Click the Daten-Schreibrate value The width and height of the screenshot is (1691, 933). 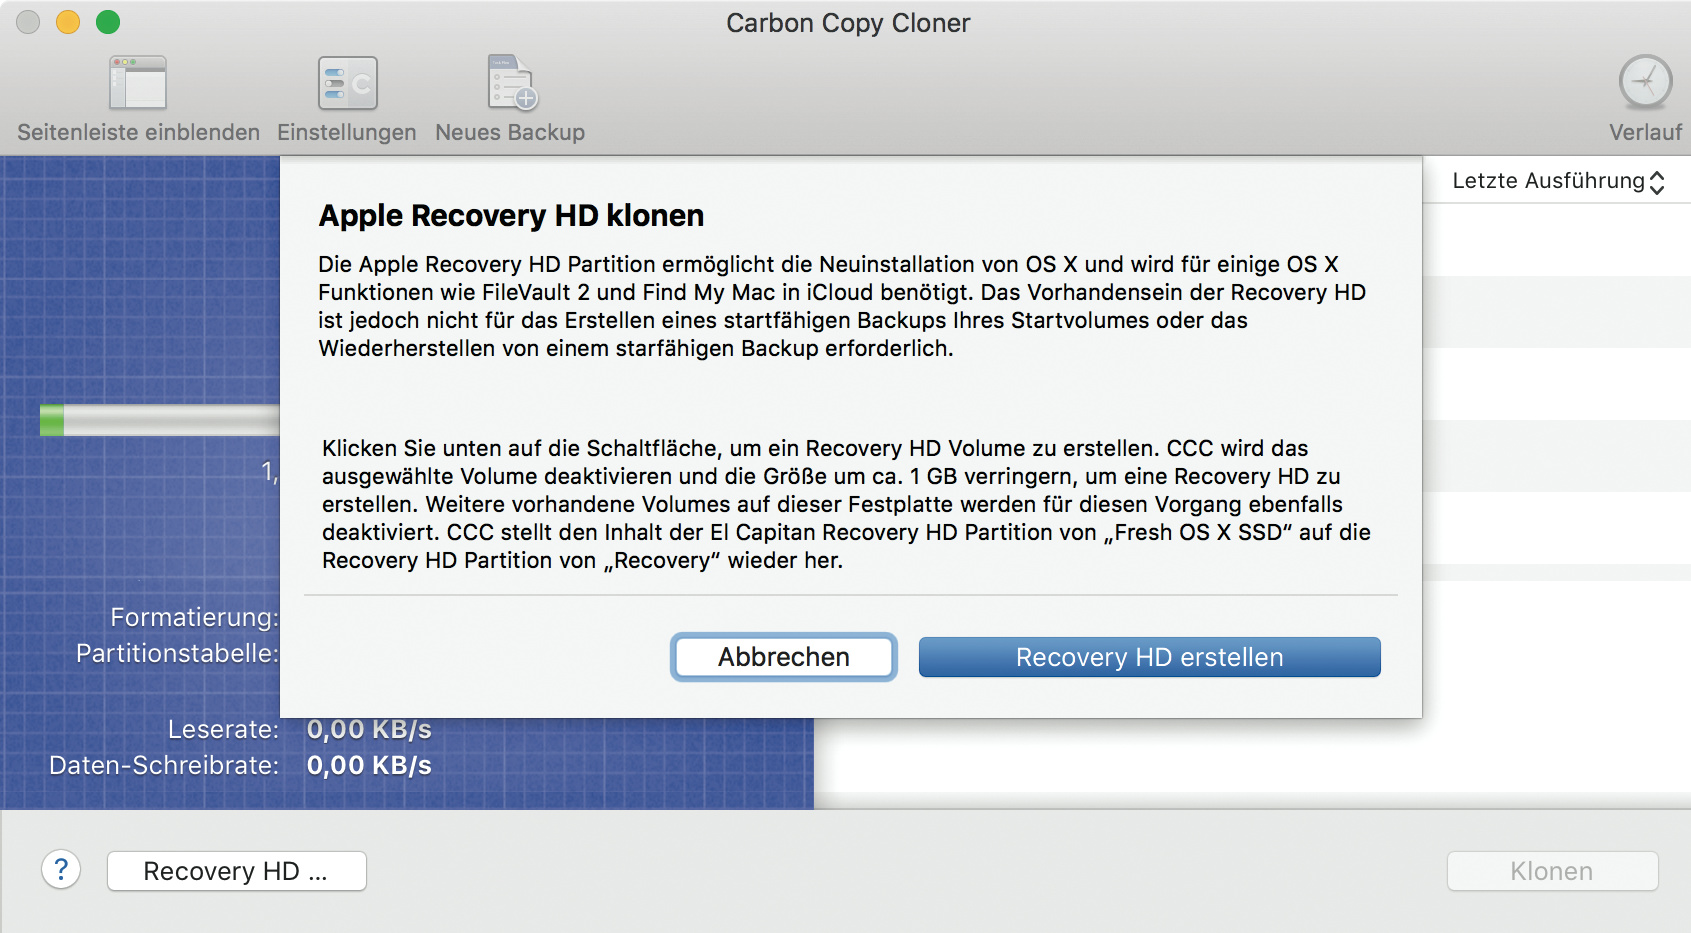(x=369, y=766)
